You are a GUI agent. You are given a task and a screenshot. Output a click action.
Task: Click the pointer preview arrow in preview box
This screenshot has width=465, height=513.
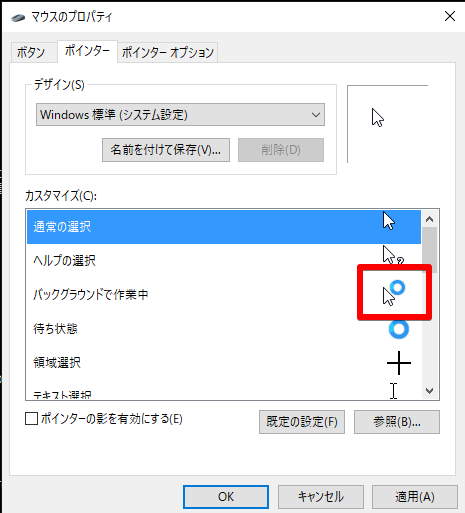point(378,118)
